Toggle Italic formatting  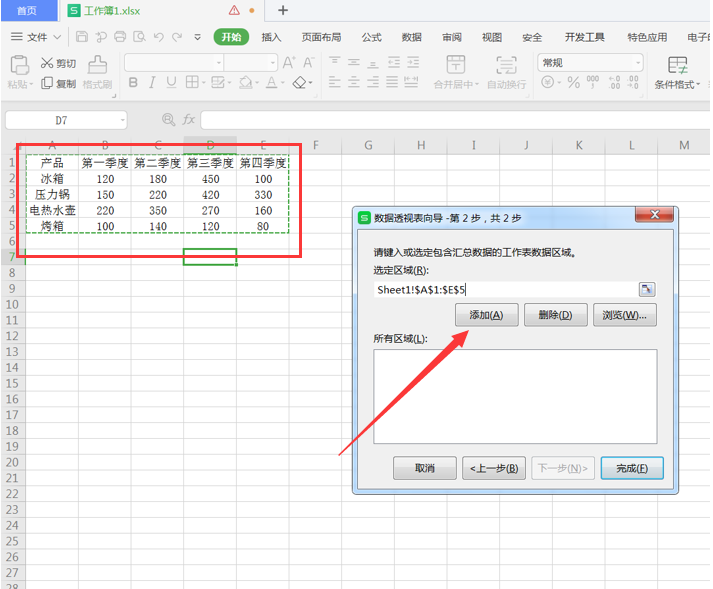pos(152,82)
